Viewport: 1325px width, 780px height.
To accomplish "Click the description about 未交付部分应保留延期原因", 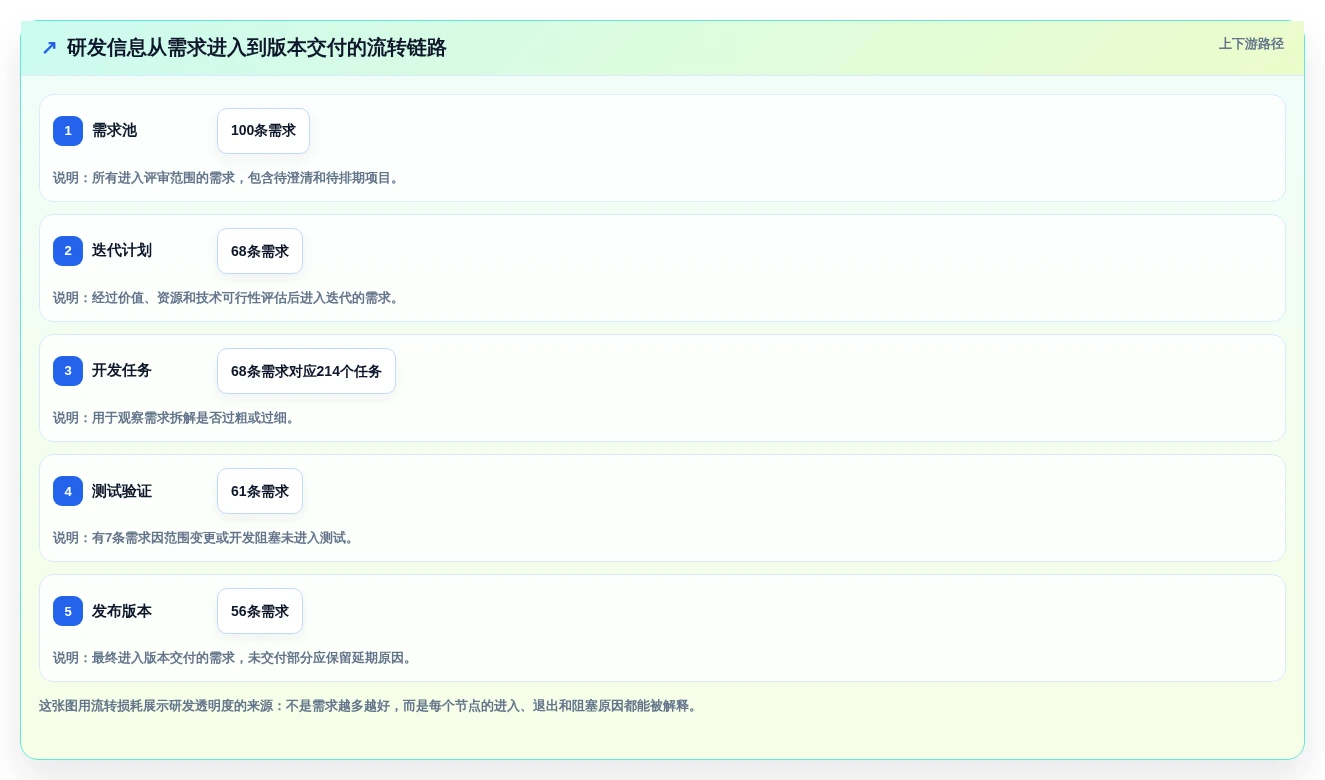I will [x=234, y=658].
